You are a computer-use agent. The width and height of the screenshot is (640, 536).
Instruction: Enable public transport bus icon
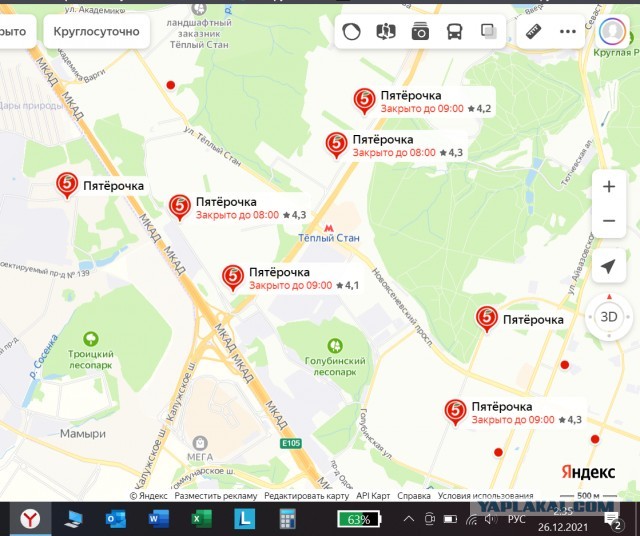[454, 31]
